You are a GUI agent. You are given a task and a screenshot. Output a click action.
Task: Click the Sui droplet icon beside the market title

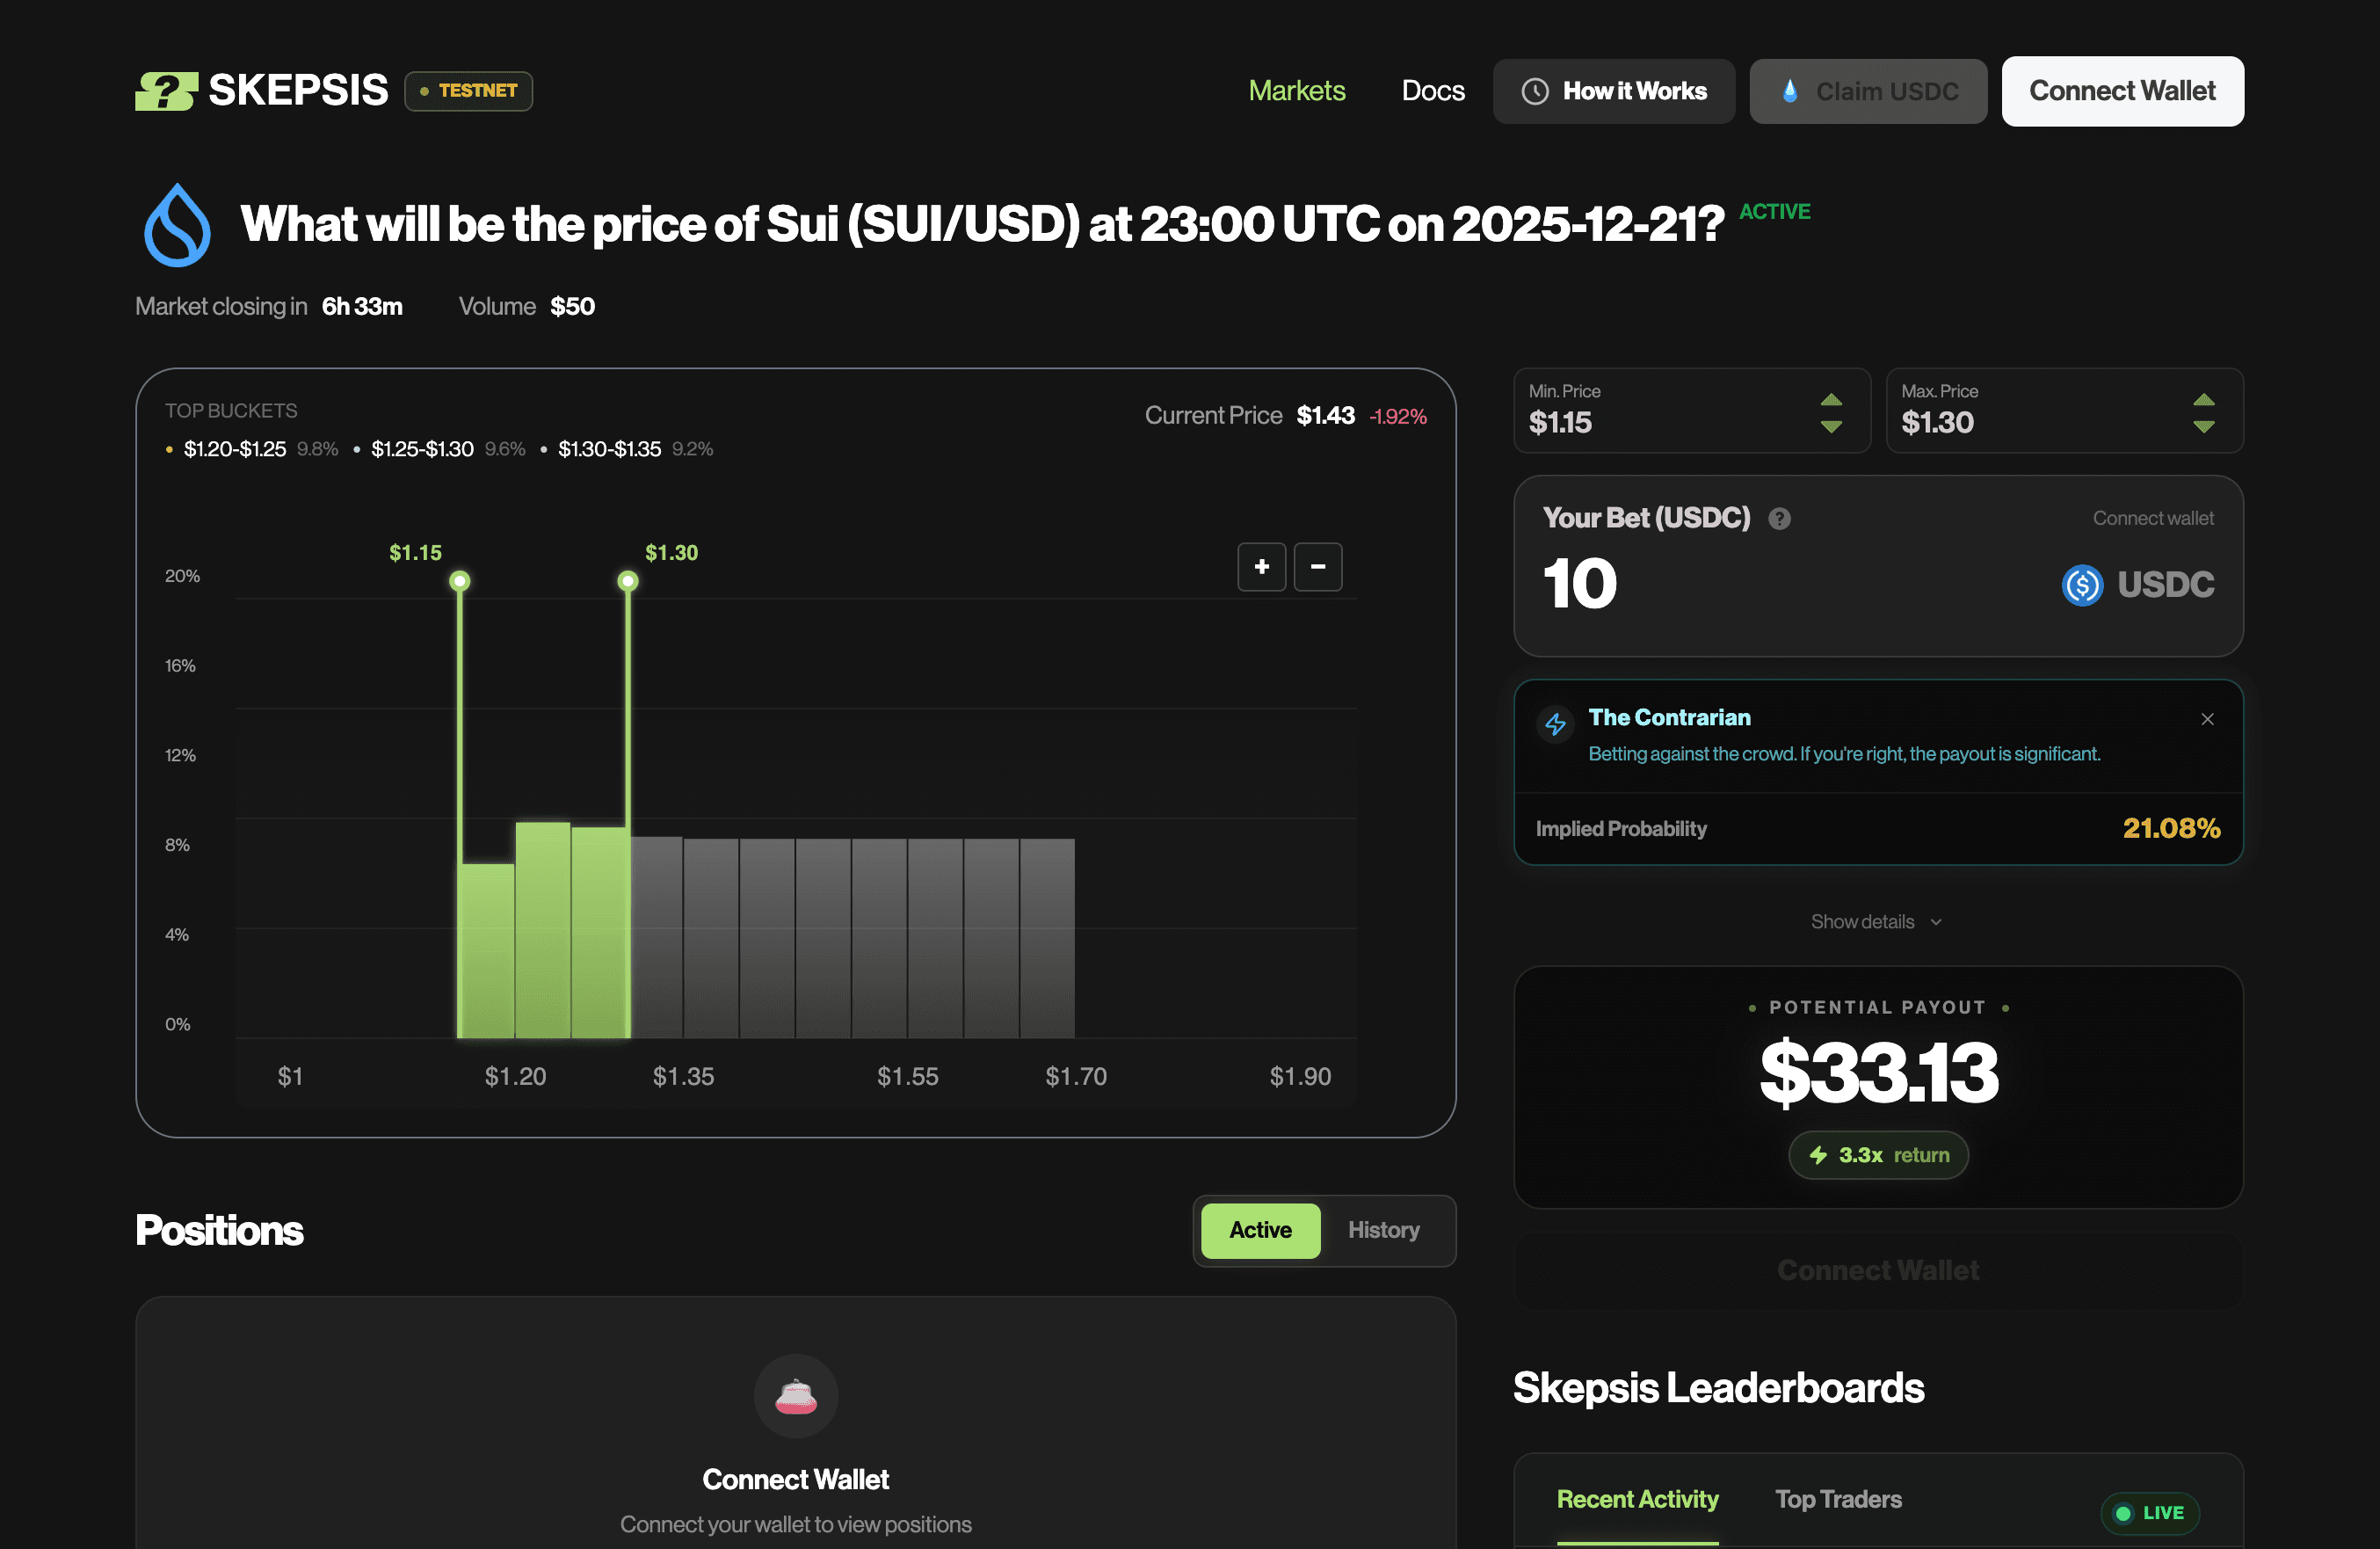tap(177, 224)
